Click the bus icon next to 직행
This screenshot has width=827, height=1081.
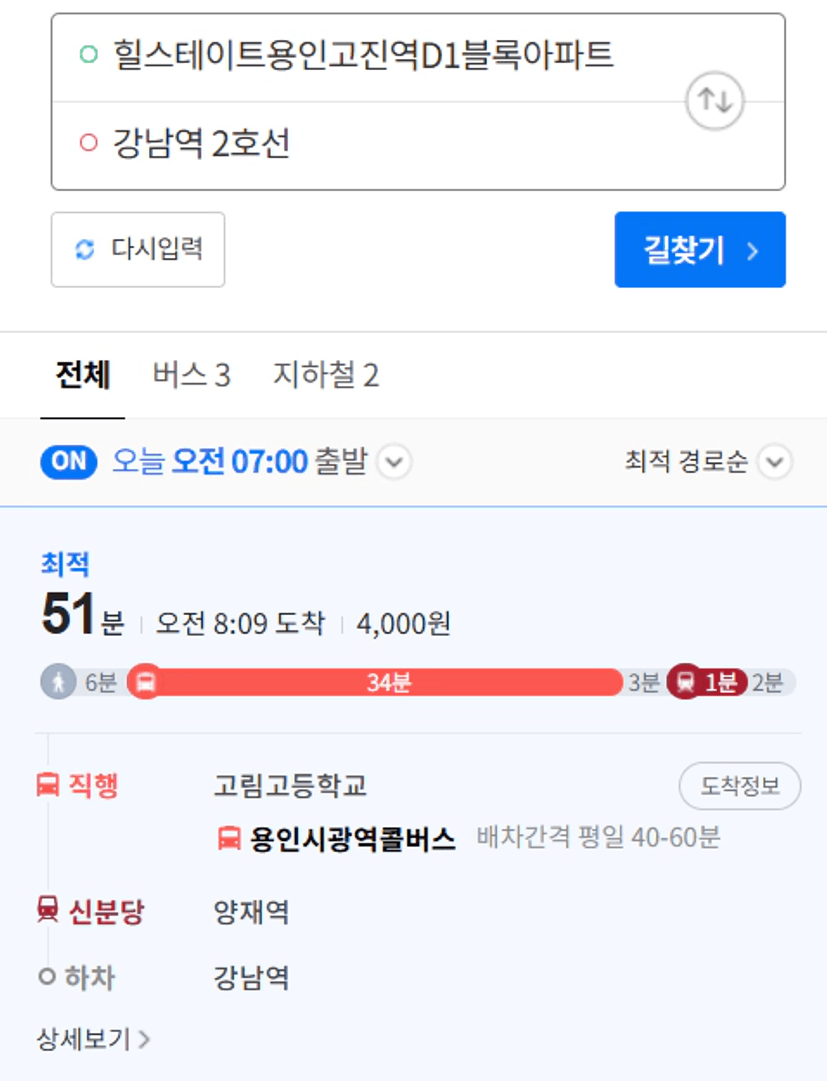point(47,785)
